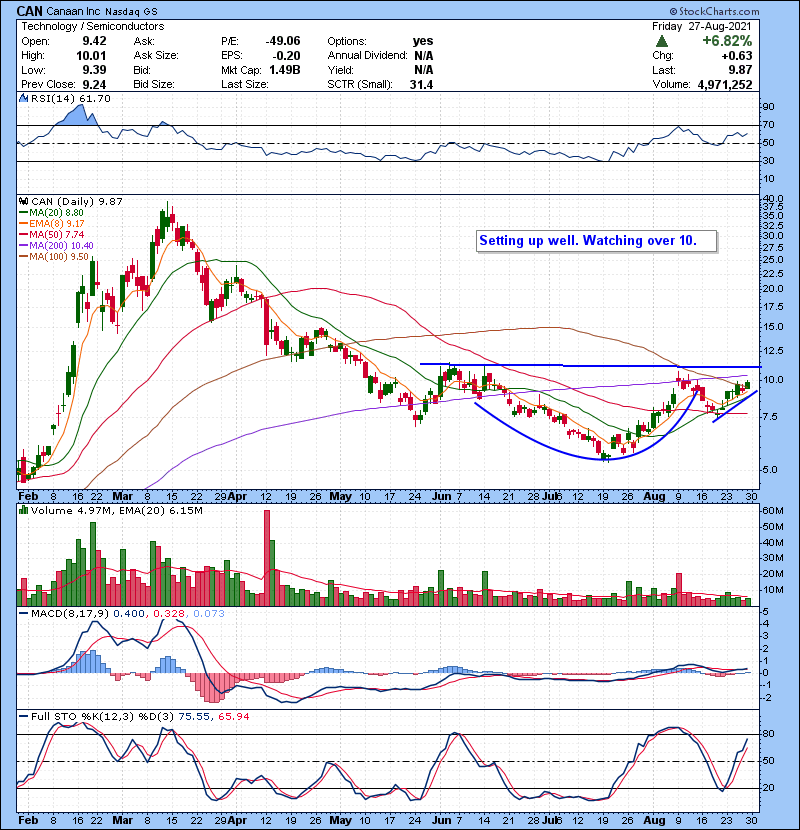The height and width of the screenshot is (830, 800).
Task: Click the MACD histogram value 0.073
Action: point(209,614)
